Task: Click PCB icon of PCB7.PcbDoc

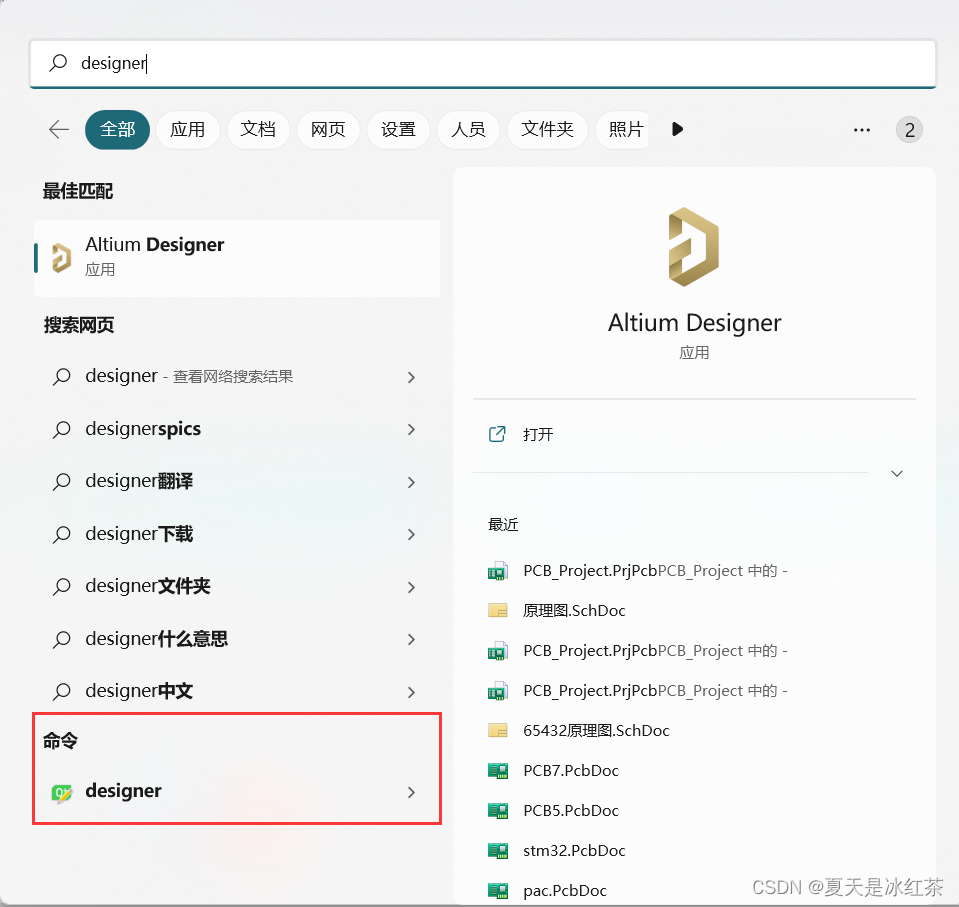Action: tap(498, 771)
